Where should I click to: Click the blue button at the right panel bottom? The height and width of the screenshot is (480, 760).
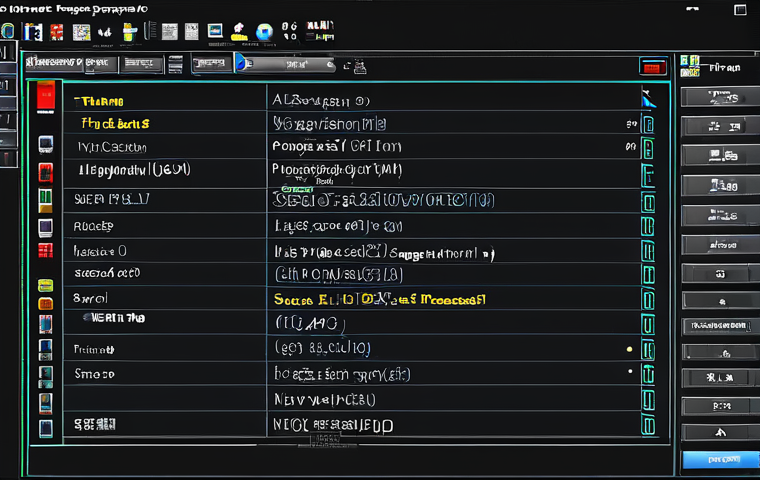(720, 459)
